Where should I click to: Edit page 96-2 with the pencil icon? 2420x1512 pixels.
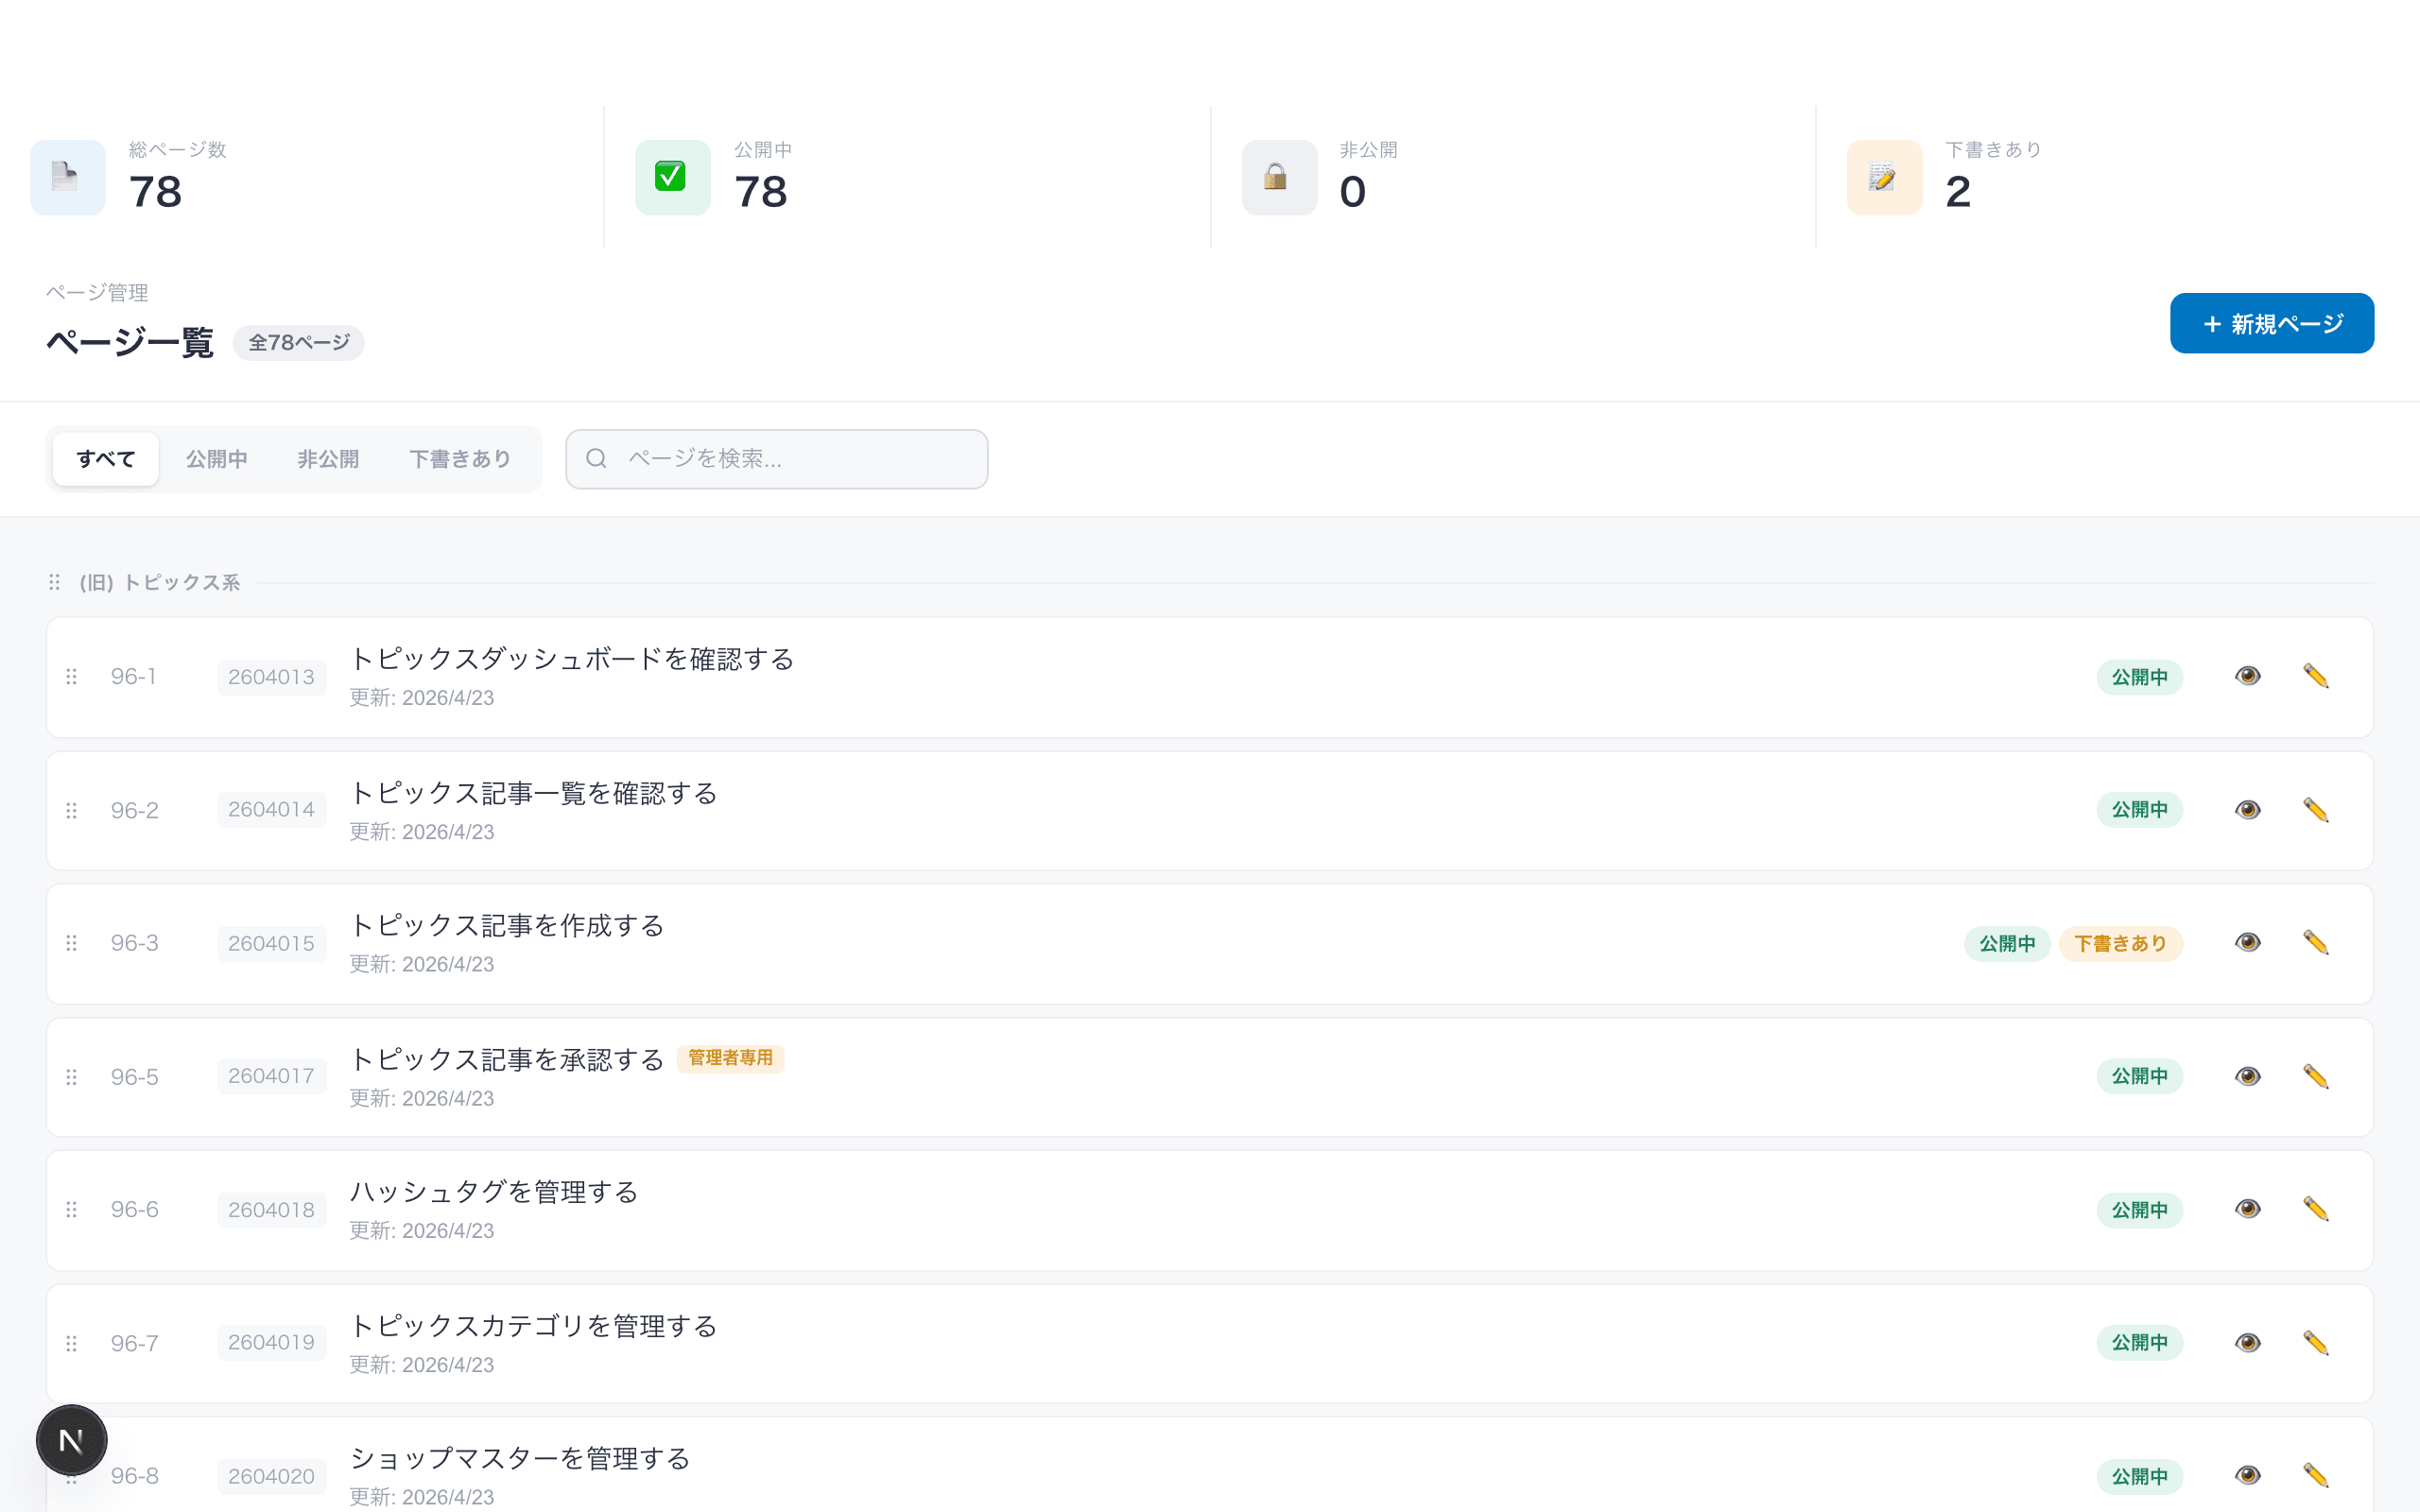pyautogui.click(x=2316, y=810)
